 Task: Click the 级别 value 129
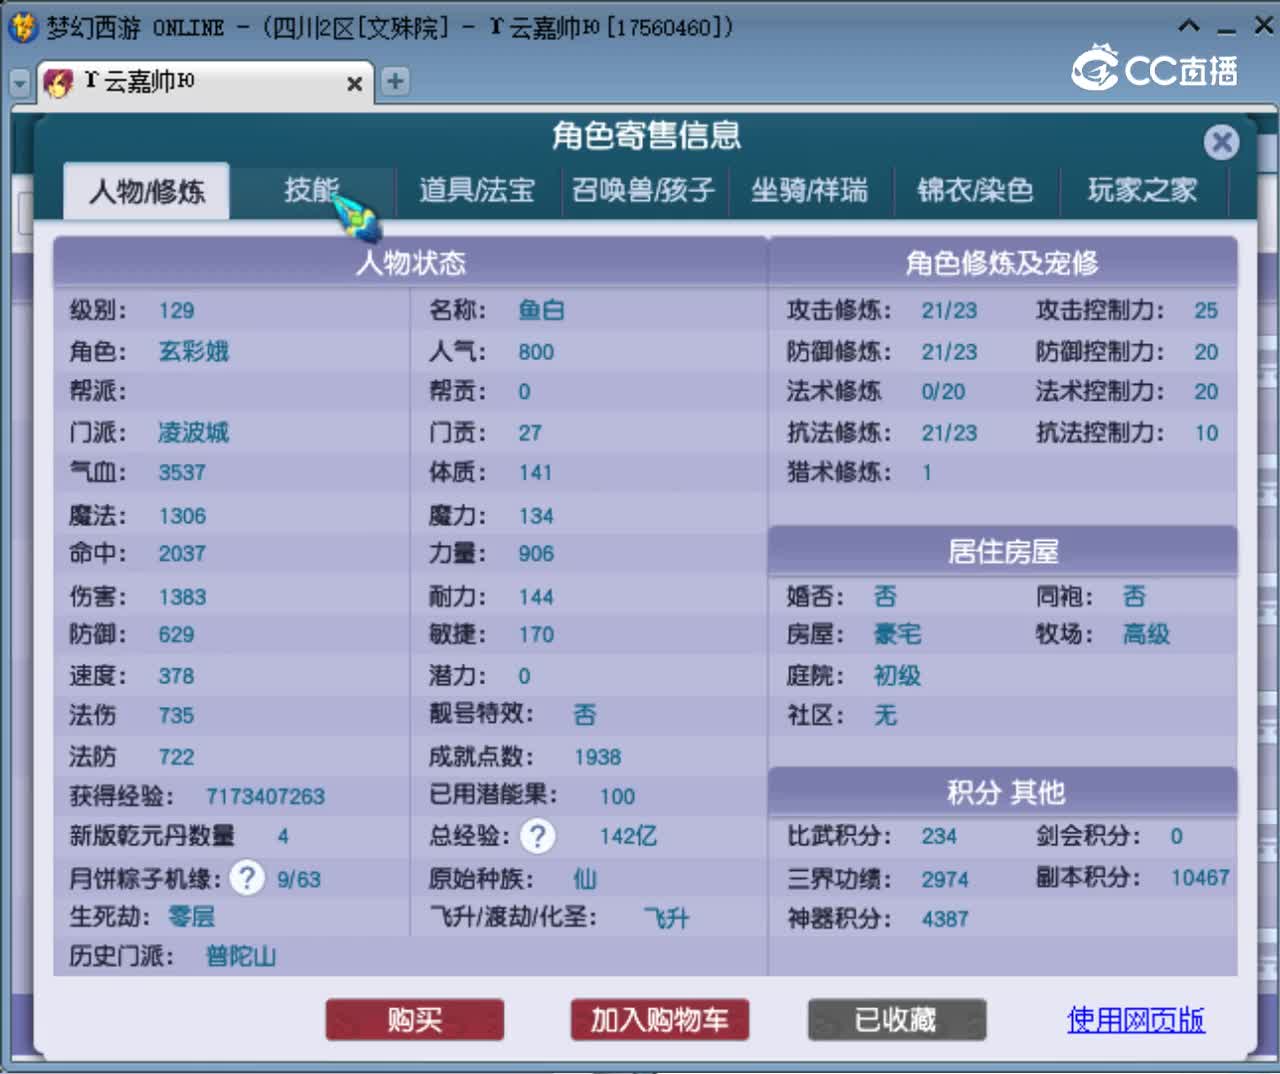tap(176, 311)
